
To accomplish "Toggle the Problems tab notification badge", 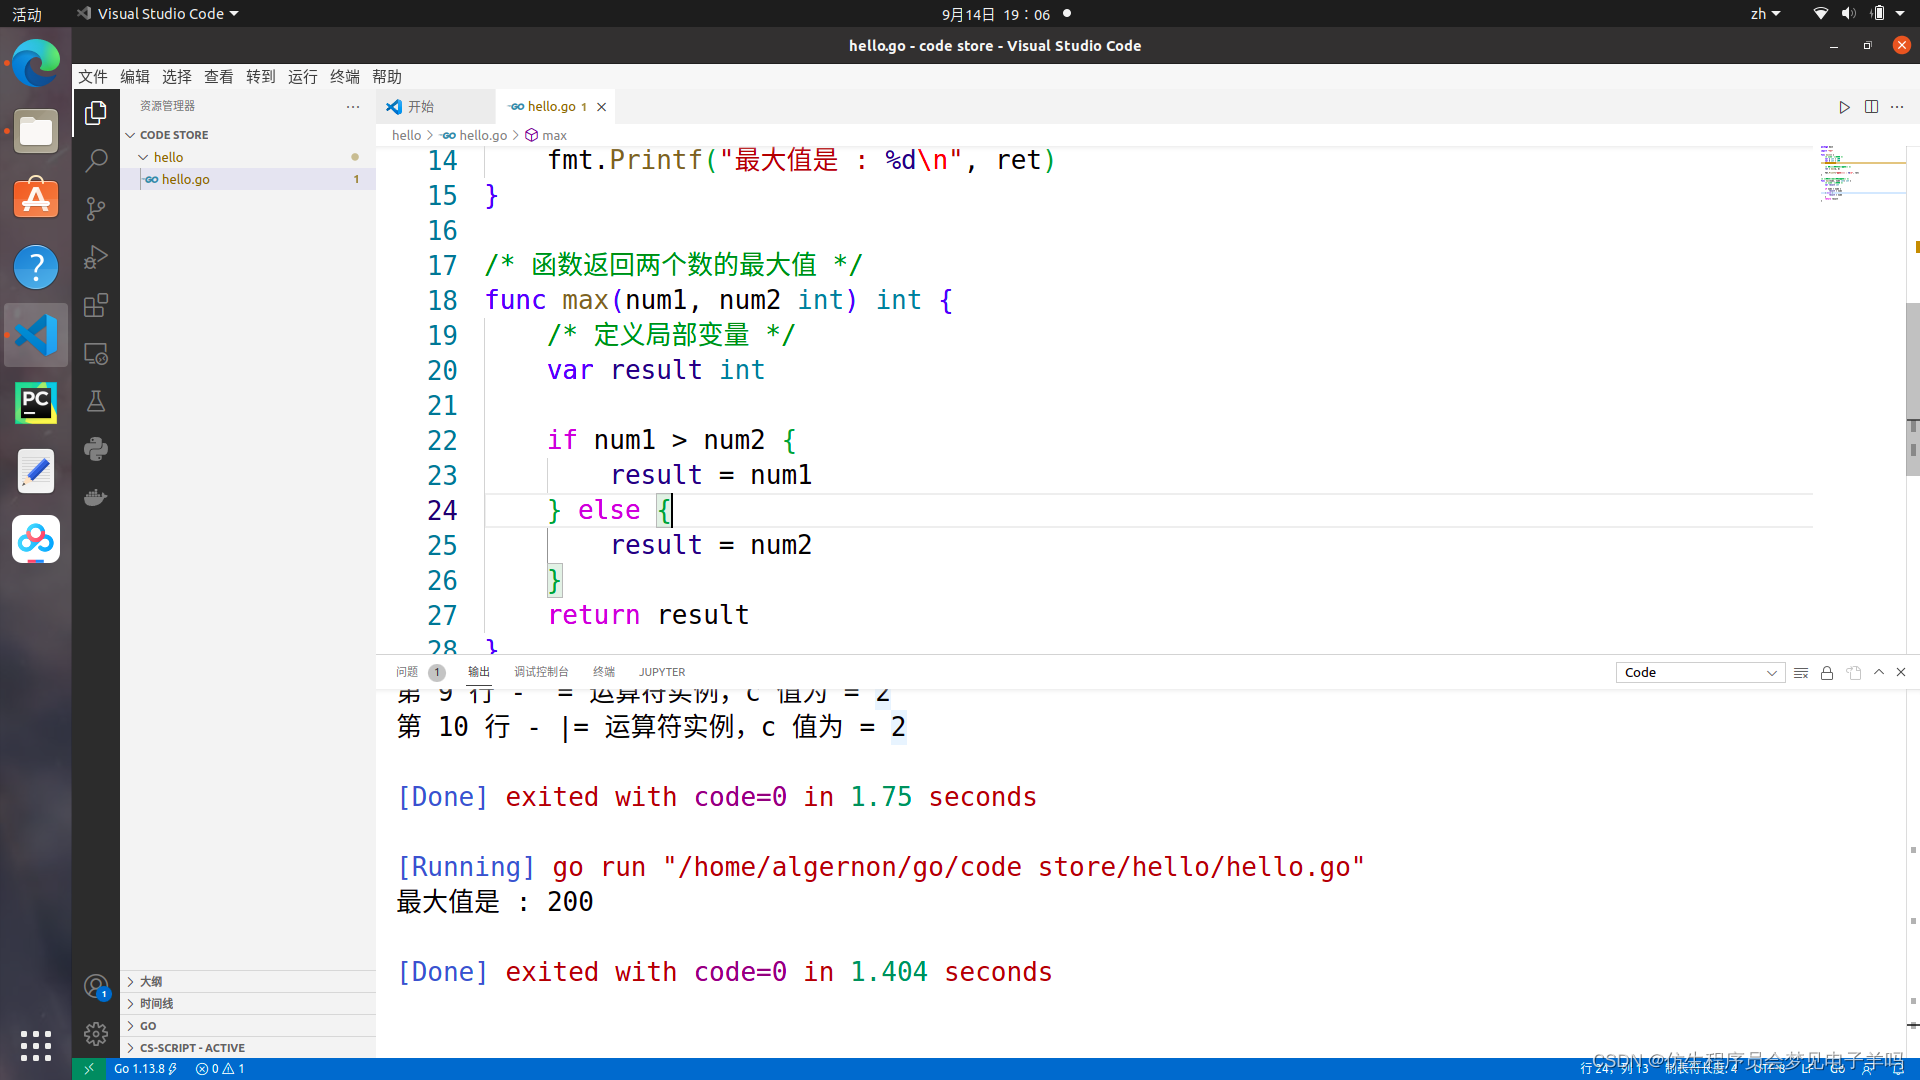I will [x=436, y=671].
